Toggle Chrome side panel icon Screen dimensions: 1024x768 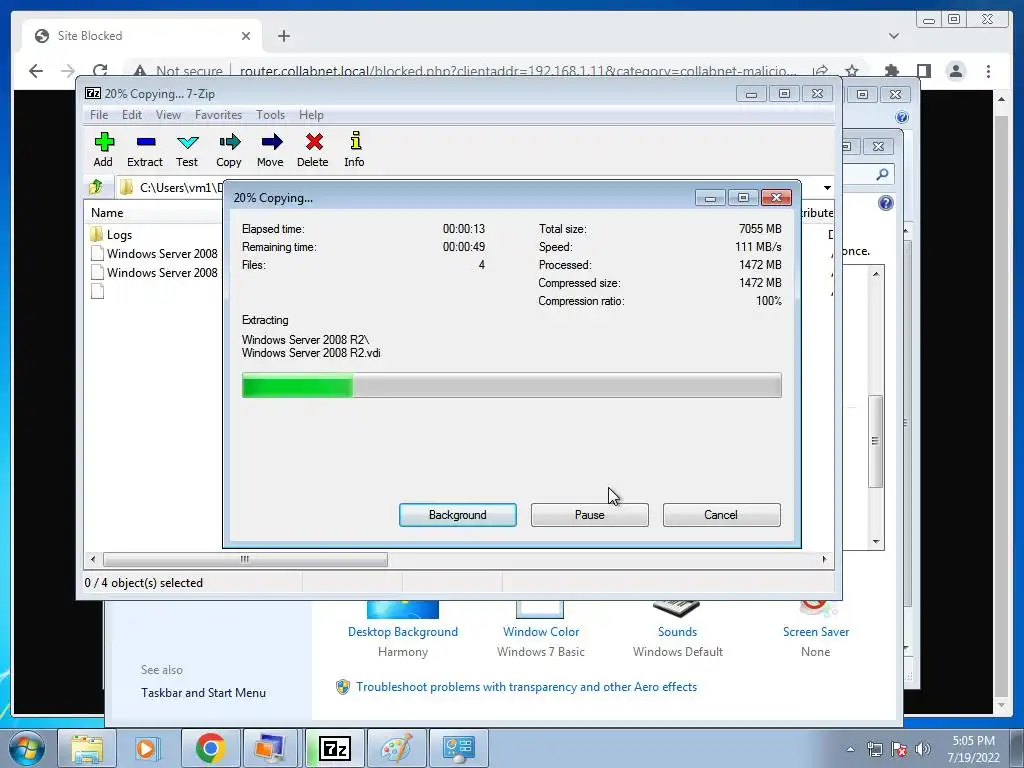click(x=923, y=71)
